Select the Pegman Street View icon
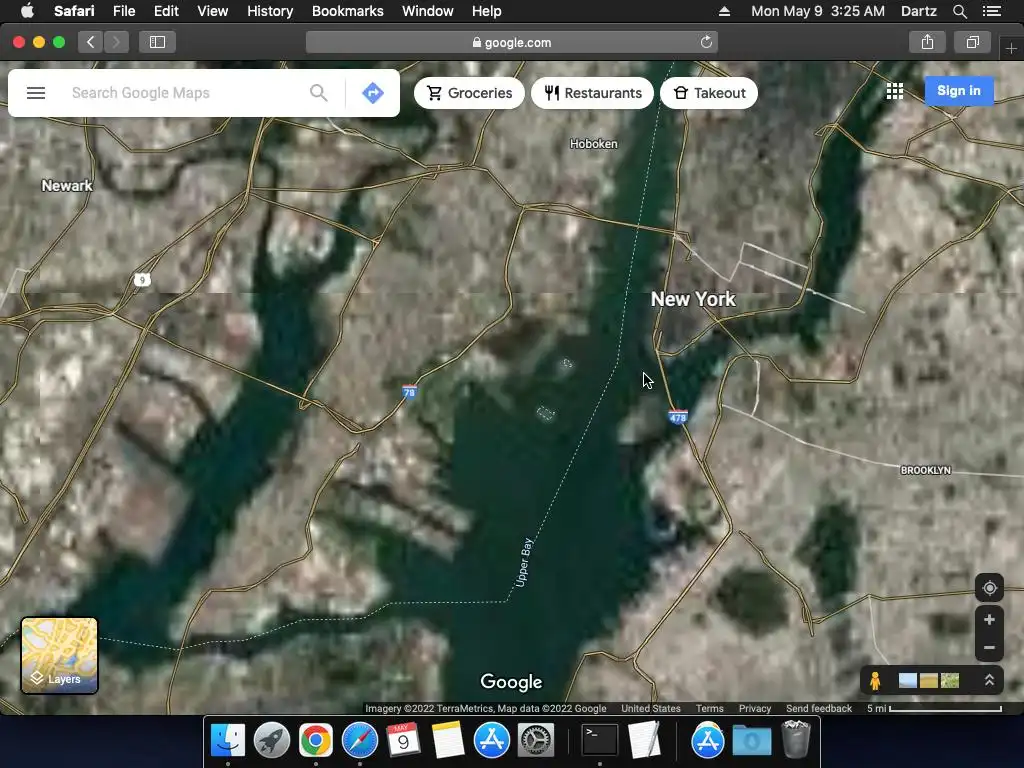This screenshot has height=768, width=1024. [875, 681]
